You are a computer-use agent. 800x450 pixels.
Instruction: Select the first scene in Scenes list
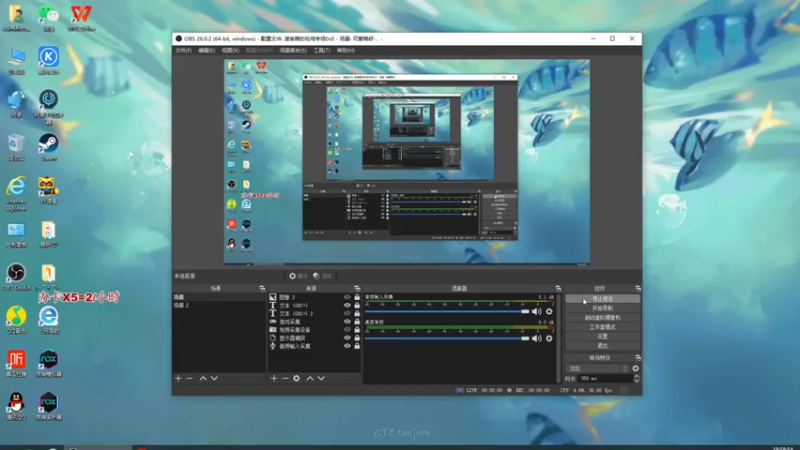coord(219,297)
